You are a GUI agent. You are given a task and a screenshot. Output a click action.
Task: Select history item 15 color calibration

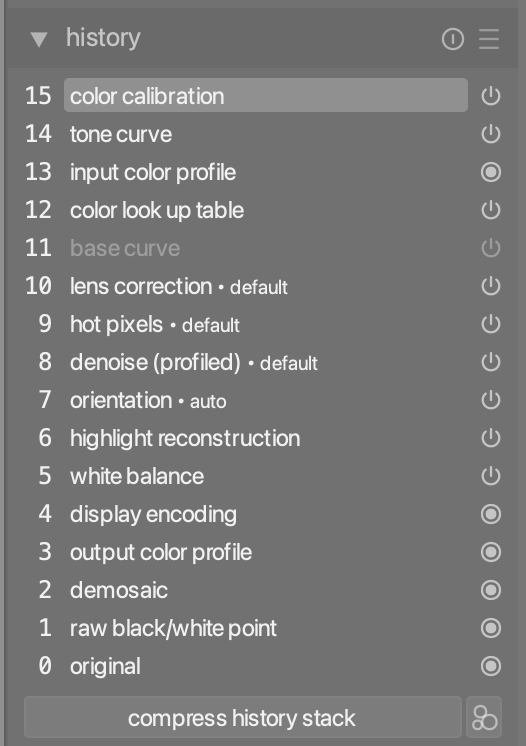[266, 96]
